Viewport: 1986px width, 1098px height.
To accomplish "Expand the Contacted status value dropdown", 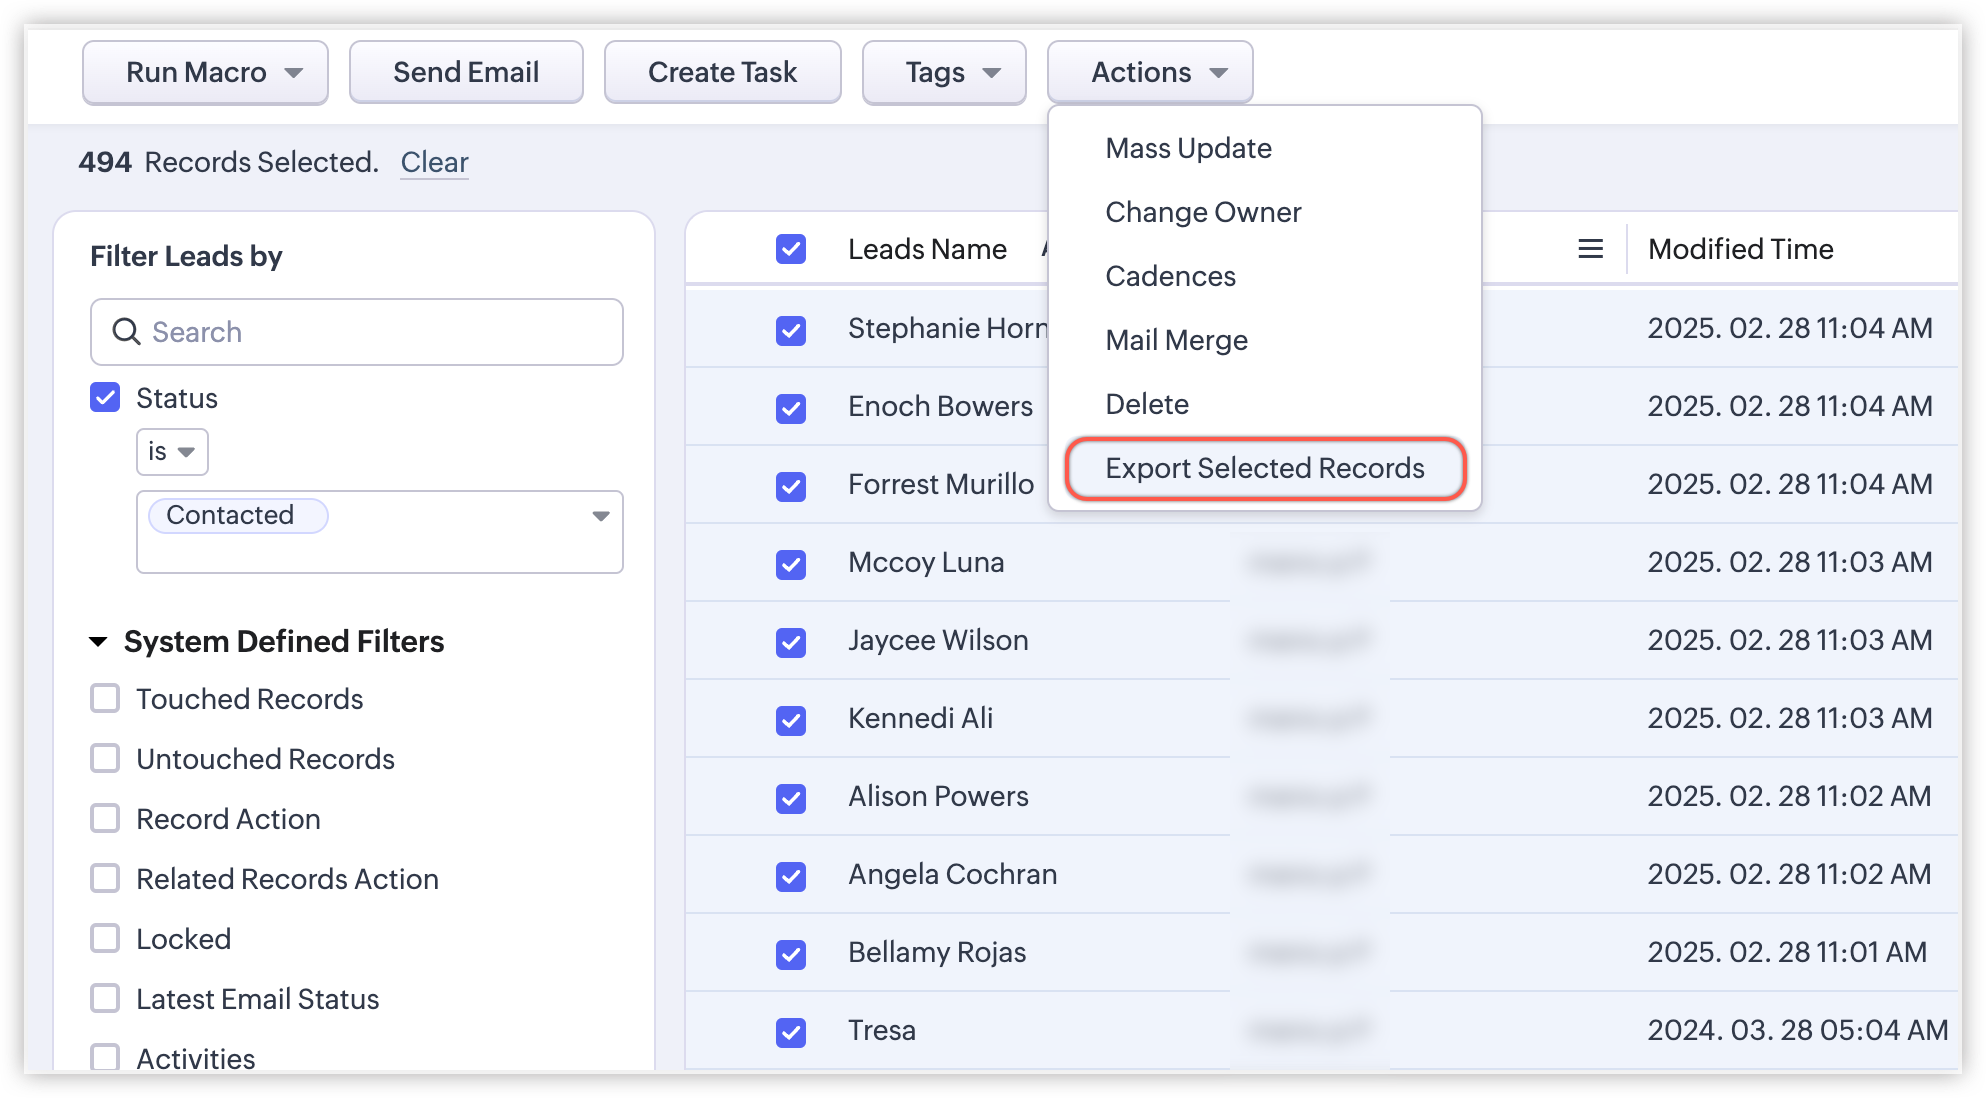I will click(600, 516).
